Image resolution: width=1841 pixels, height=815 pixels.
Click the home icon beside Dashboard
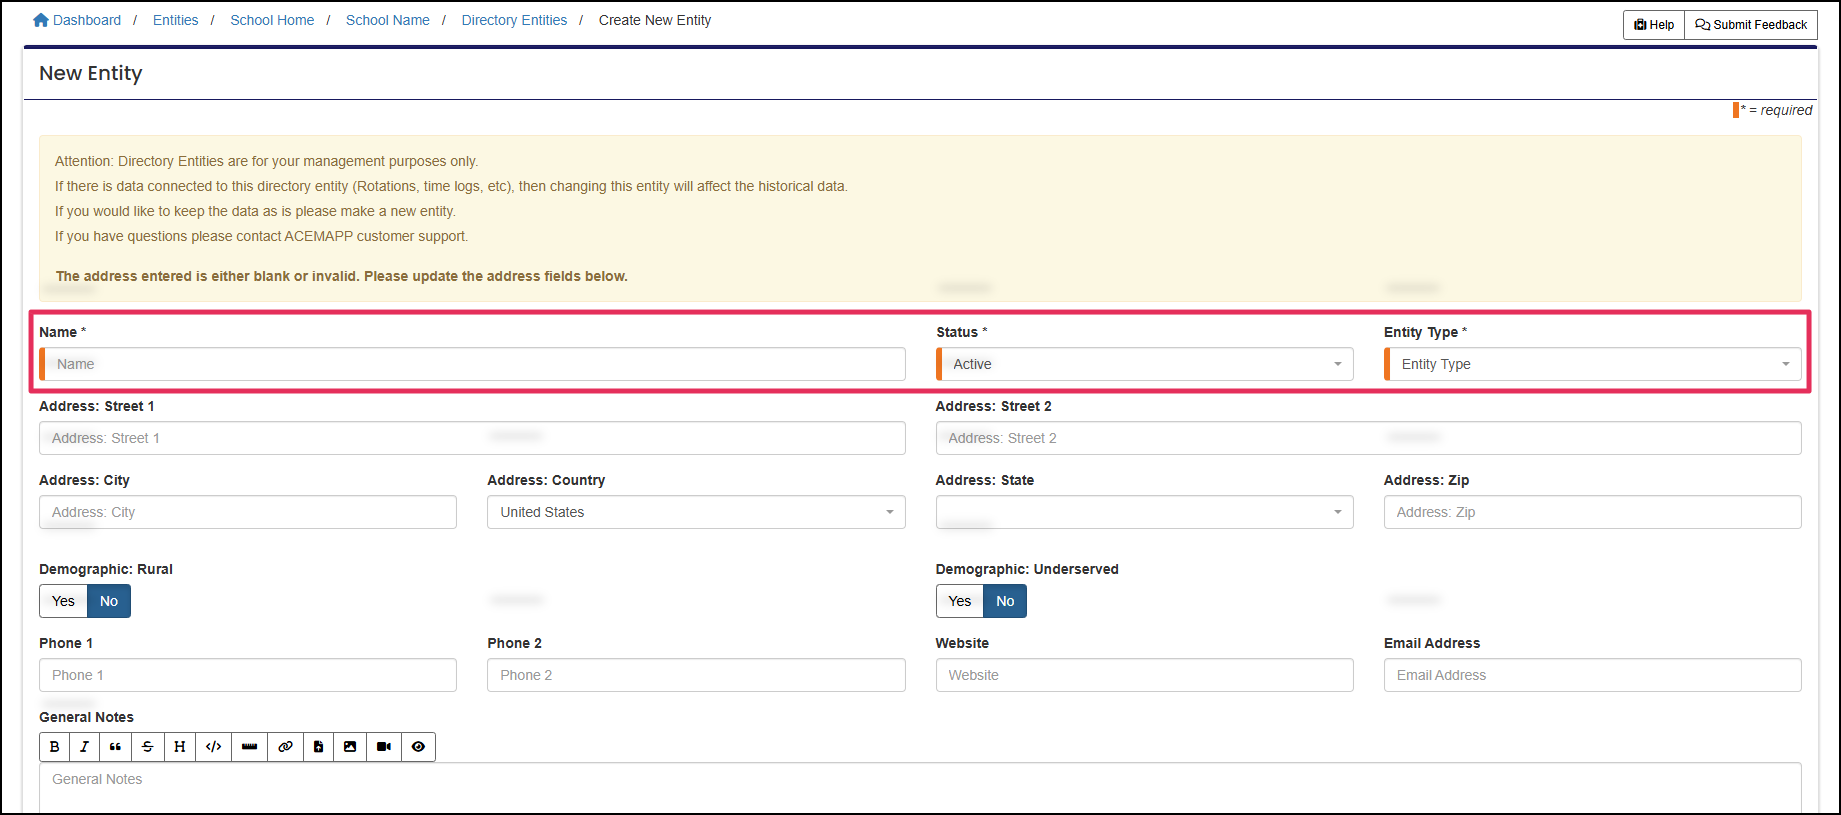[41, 20]
